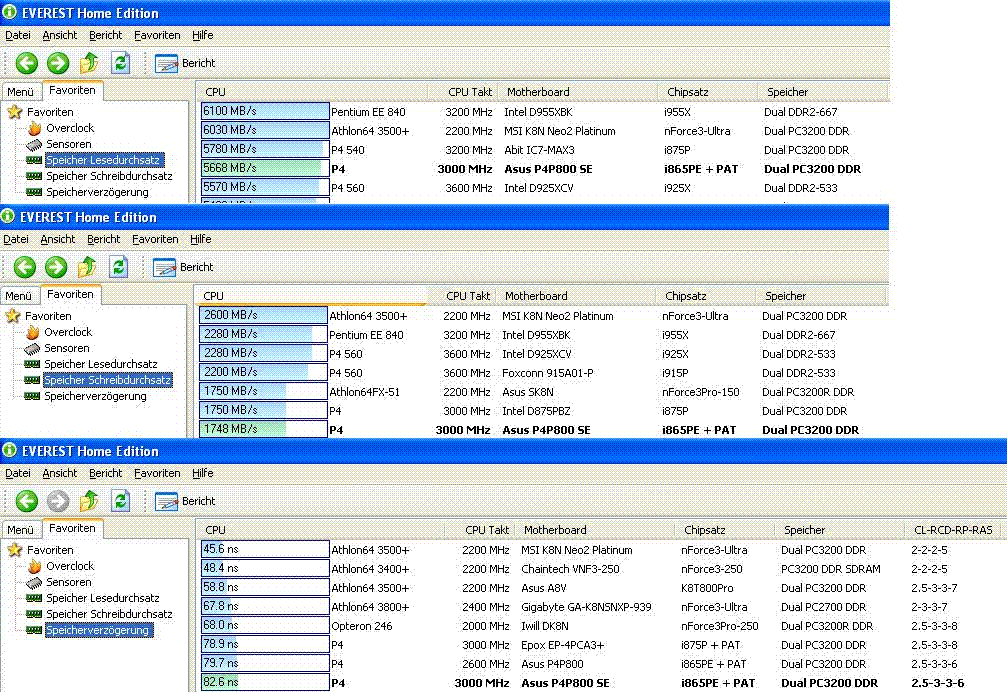Click memory chip icon beside Speicherverzögerung, middle window
This screenshot has width=1007, height=692.
click(x=32, y=396)
